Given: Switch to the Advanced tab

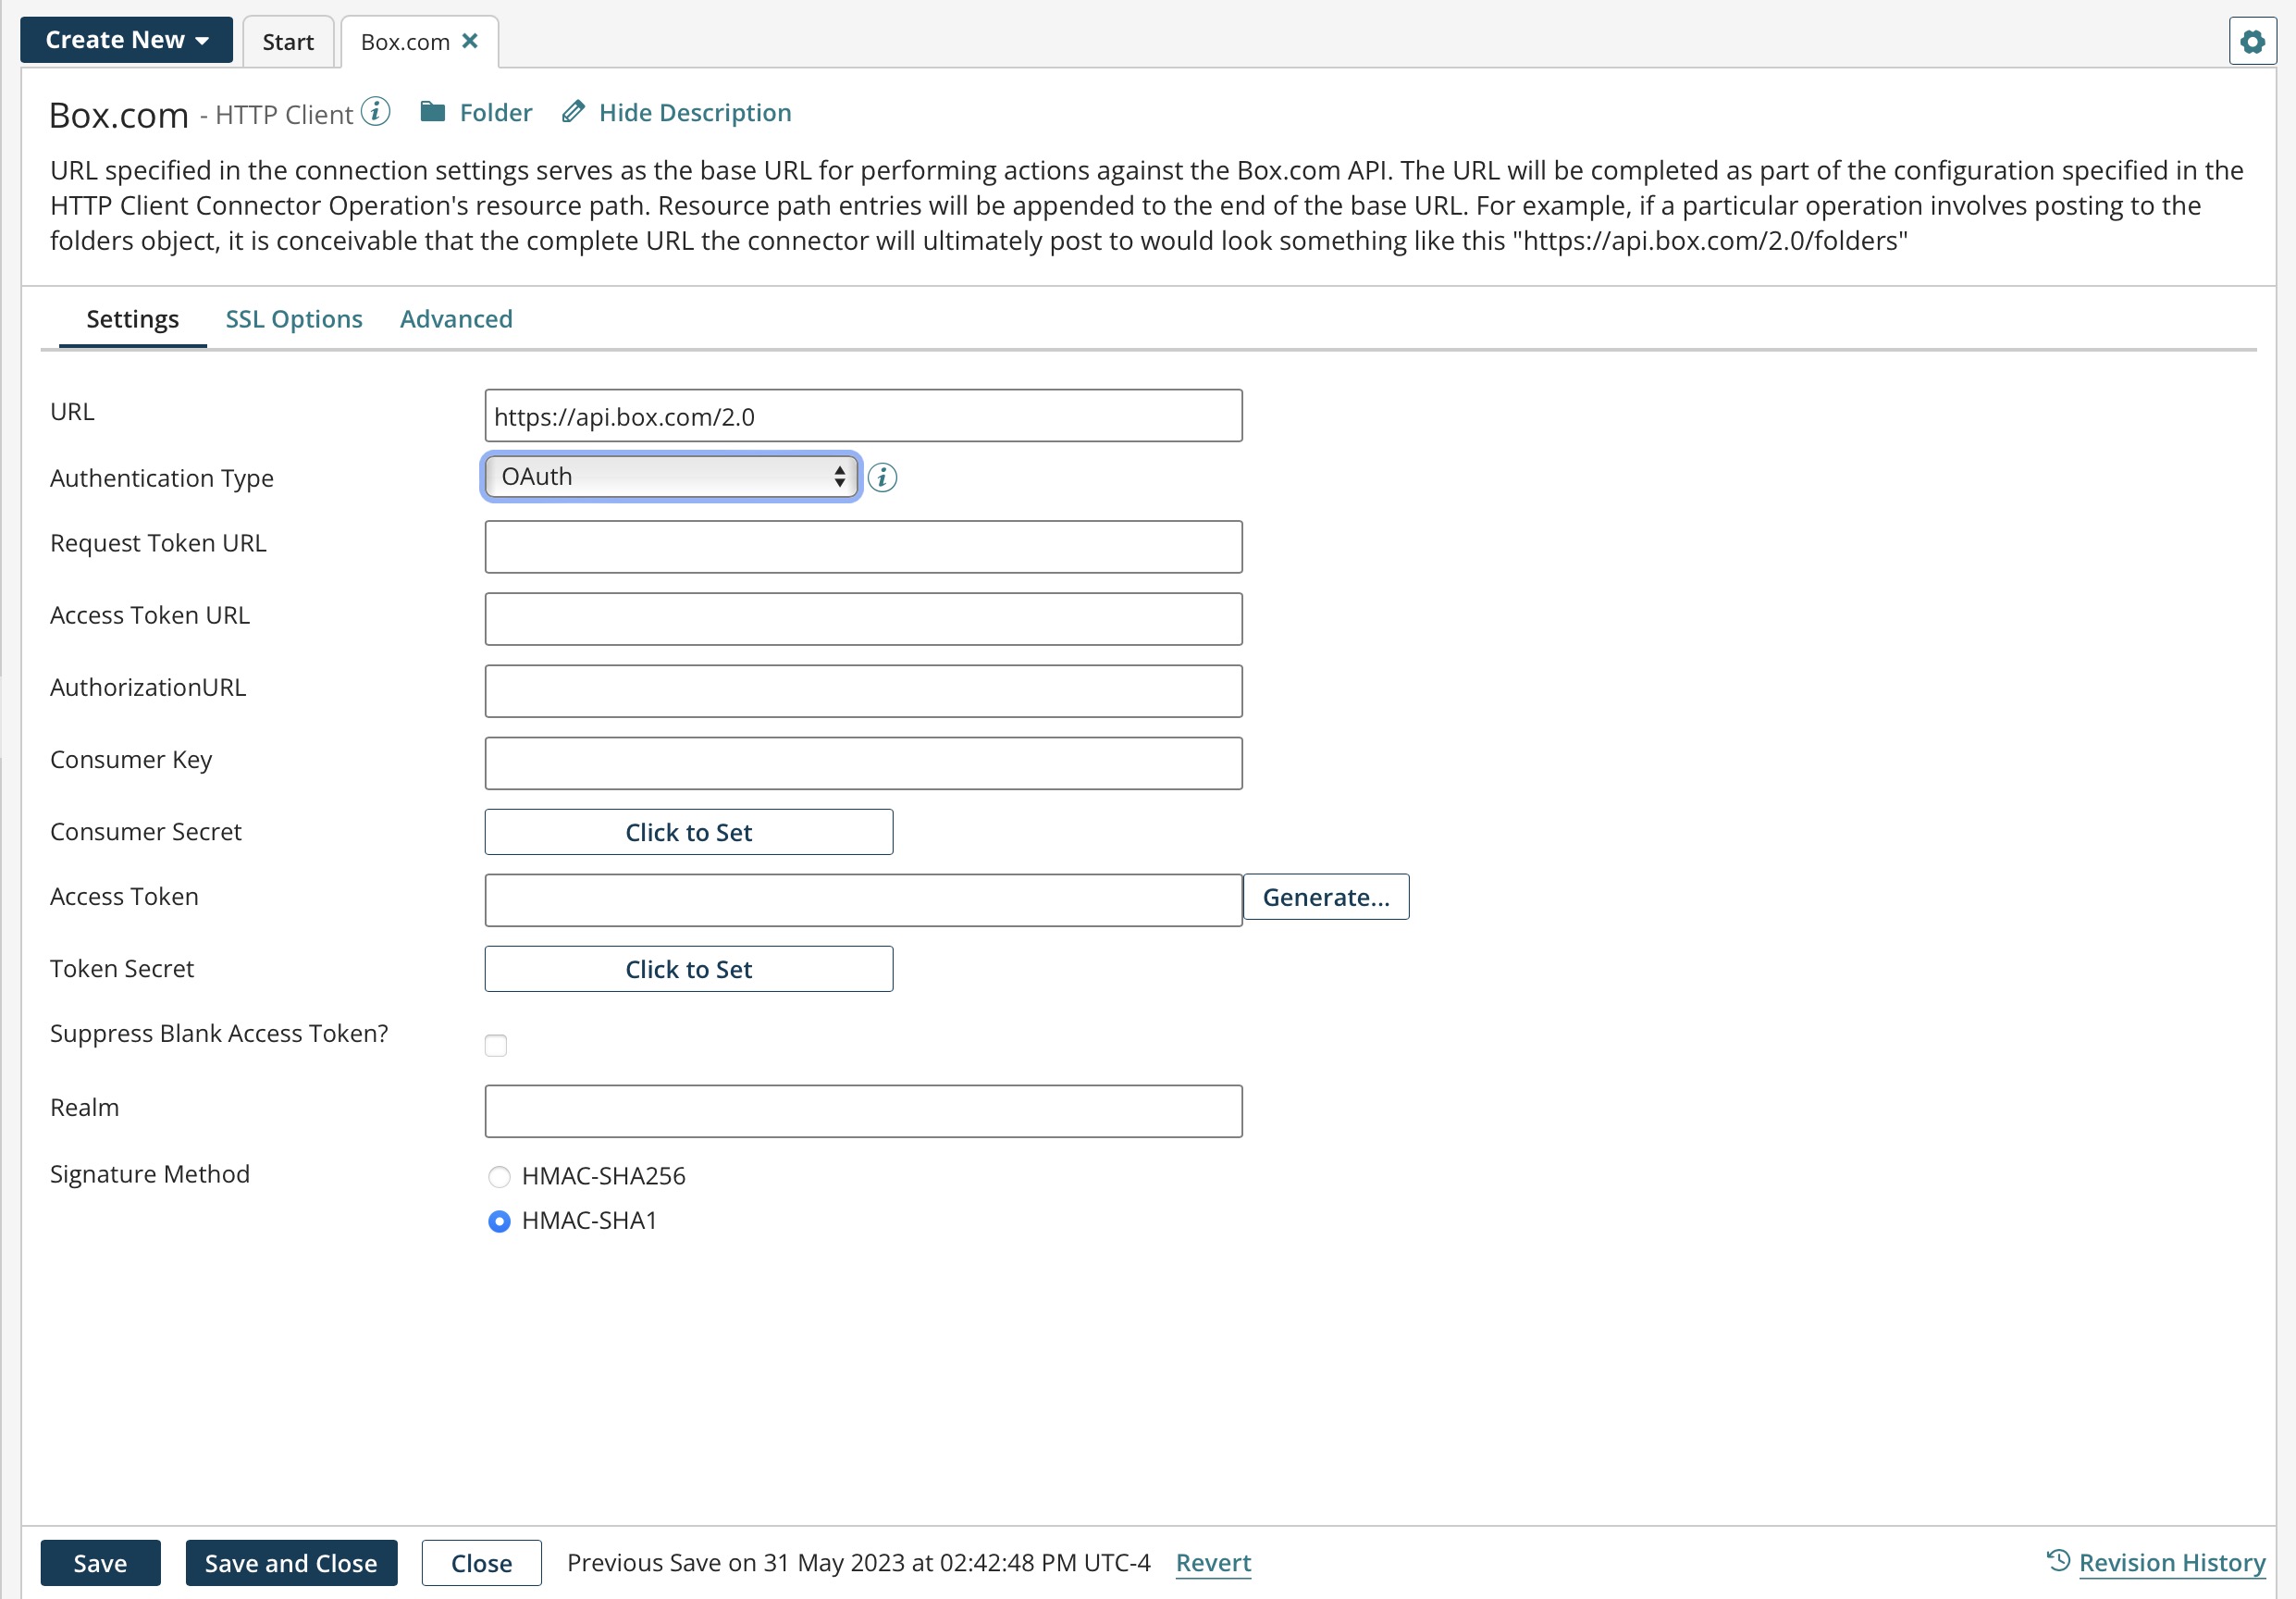Looking at the screenshot, I should tap(455, 318).
